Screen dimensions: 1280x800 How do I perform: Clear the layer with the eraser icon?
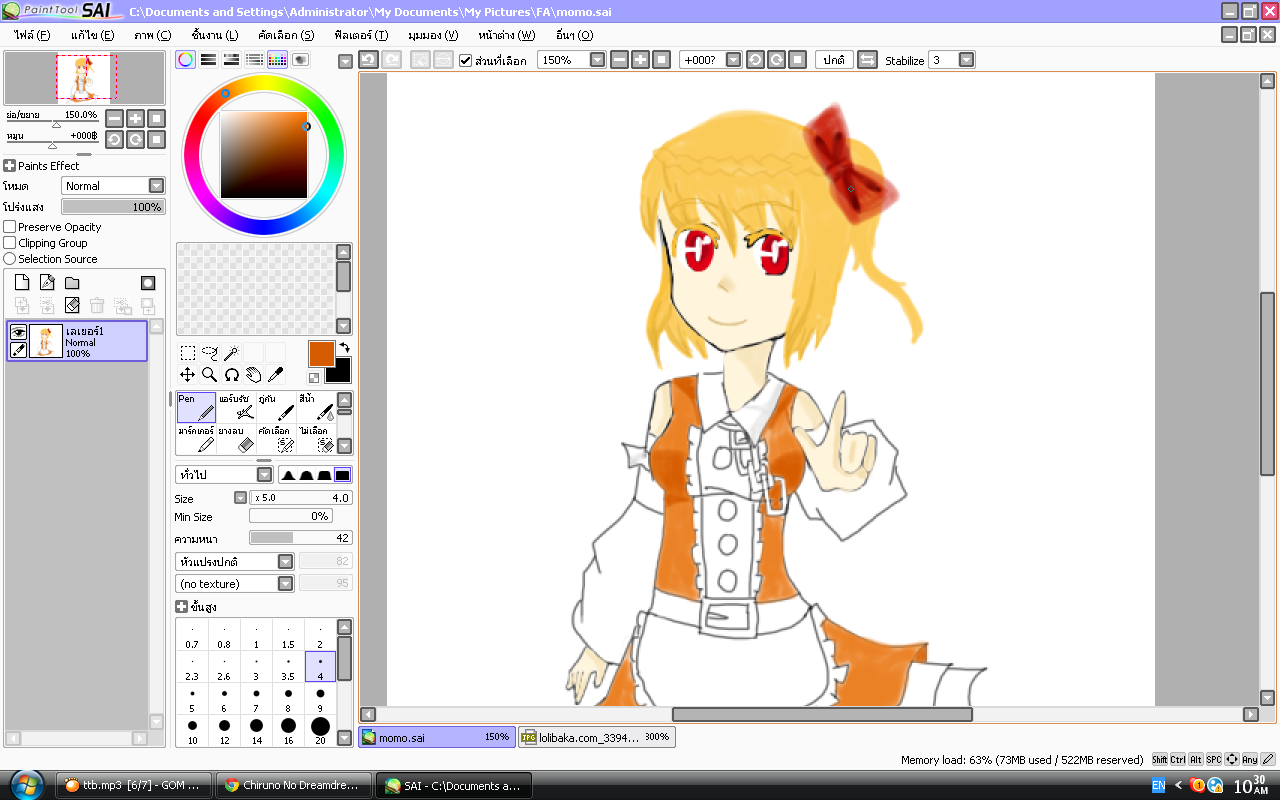pyautogui.click(x=72, y=305)
